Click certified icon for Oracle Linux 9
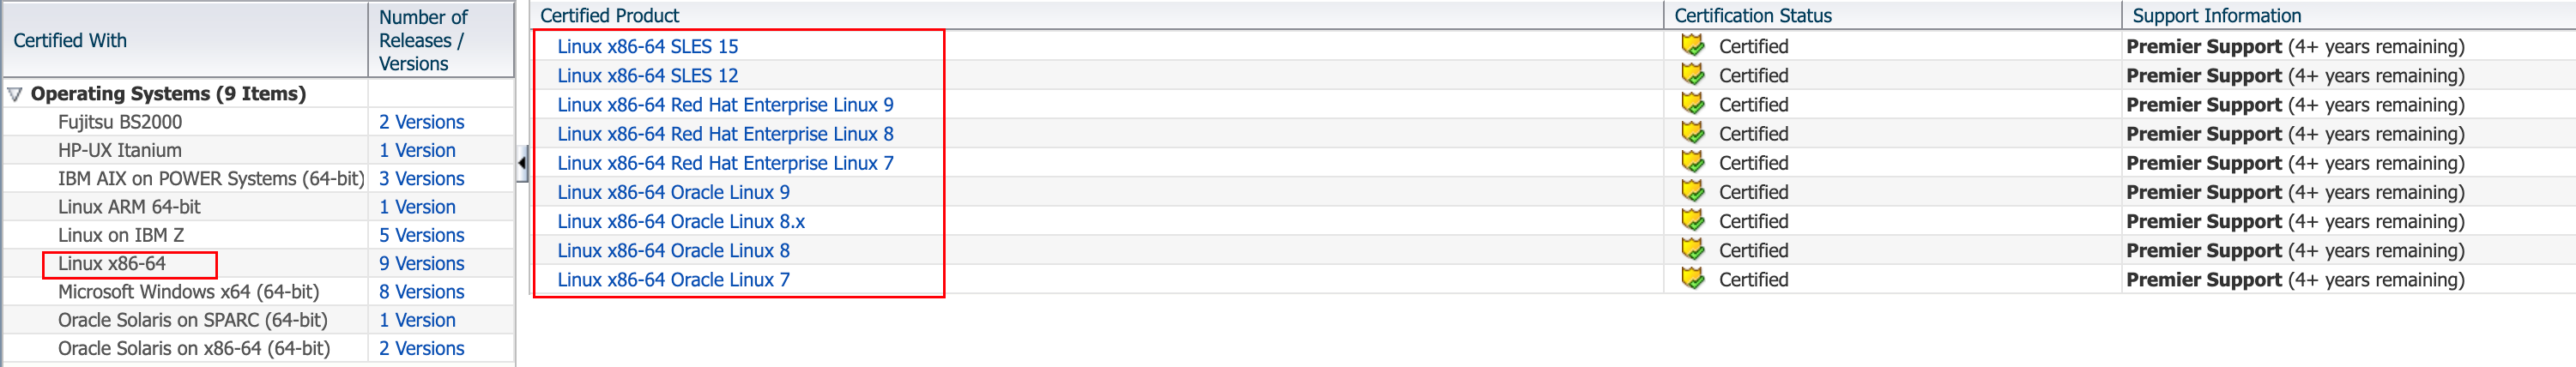The image size is (2576, 367). [1692, 191]
